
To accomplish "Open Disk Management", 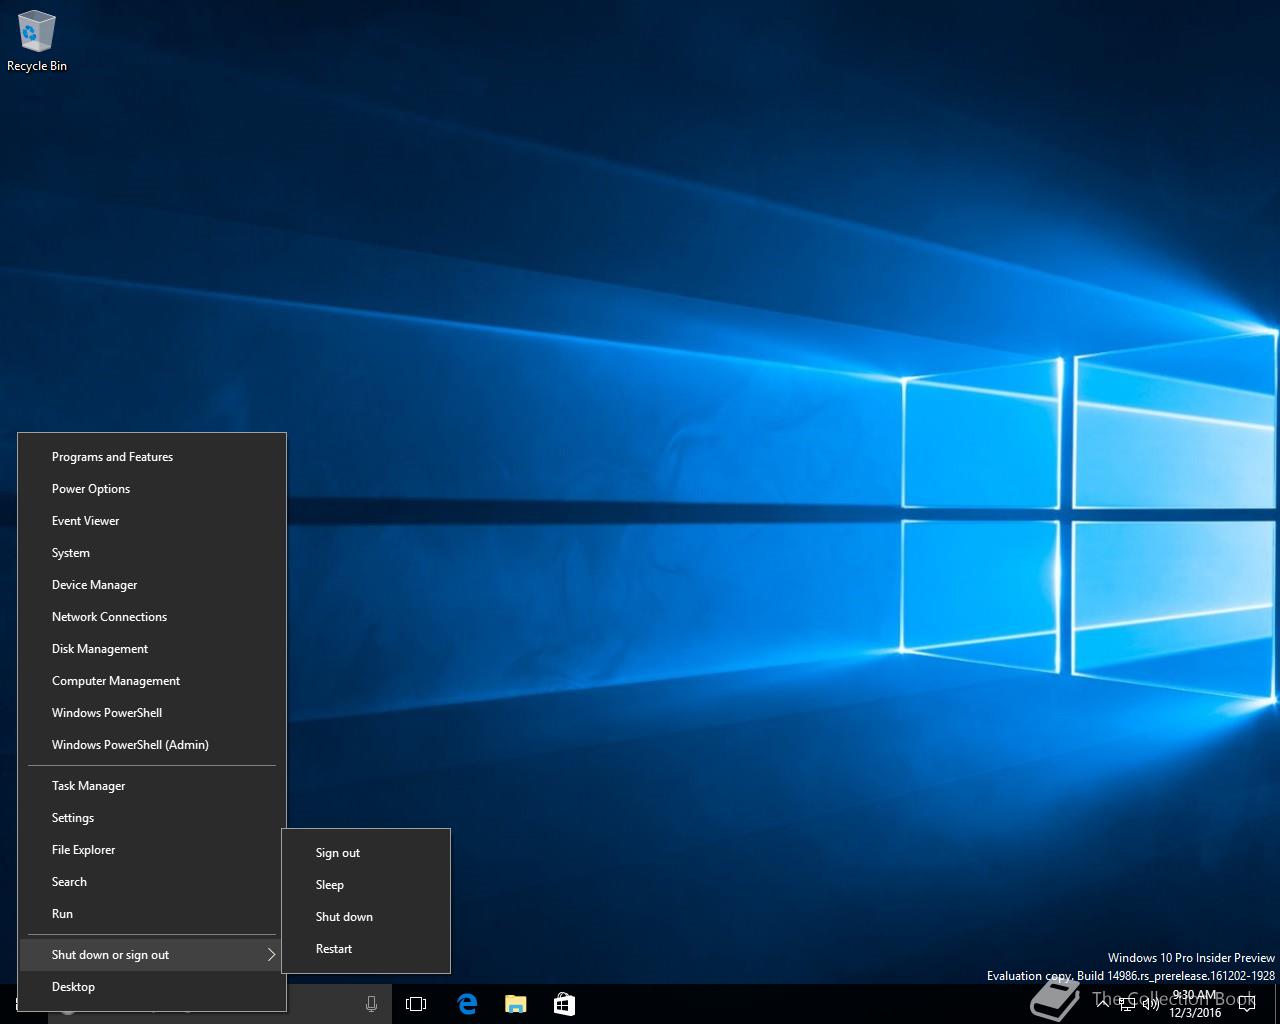I will tap(152, 649).
